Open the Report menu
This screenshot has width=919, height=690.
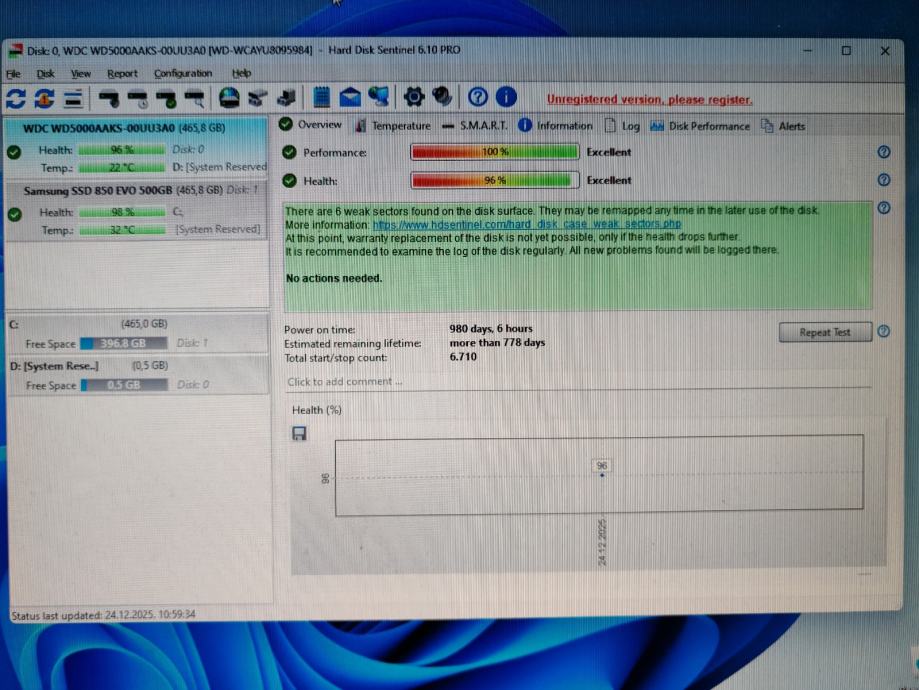122,74
